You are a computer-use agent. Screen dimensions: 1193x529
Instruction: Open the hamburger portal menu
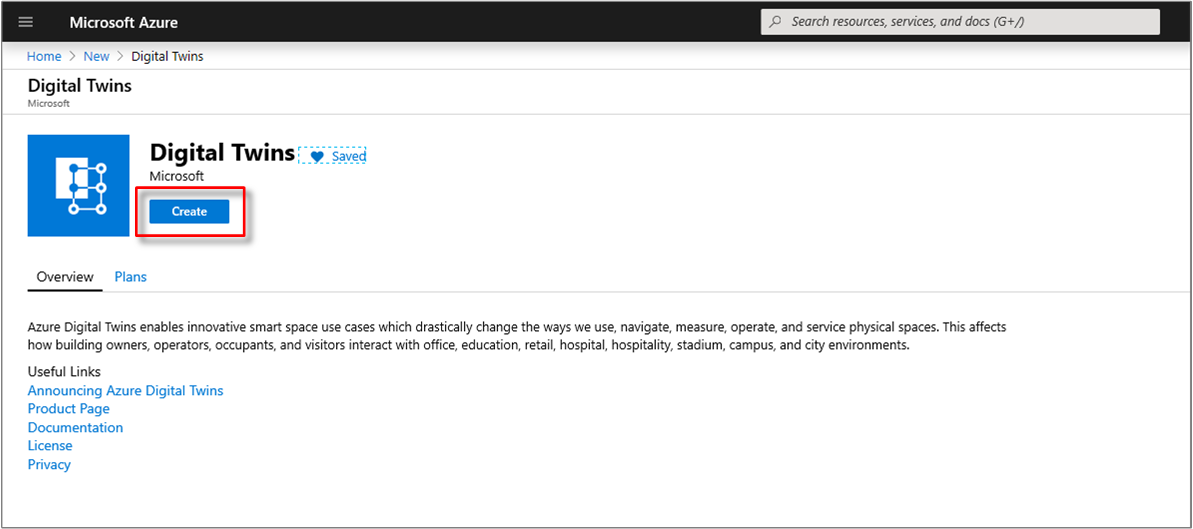(26, 22)
